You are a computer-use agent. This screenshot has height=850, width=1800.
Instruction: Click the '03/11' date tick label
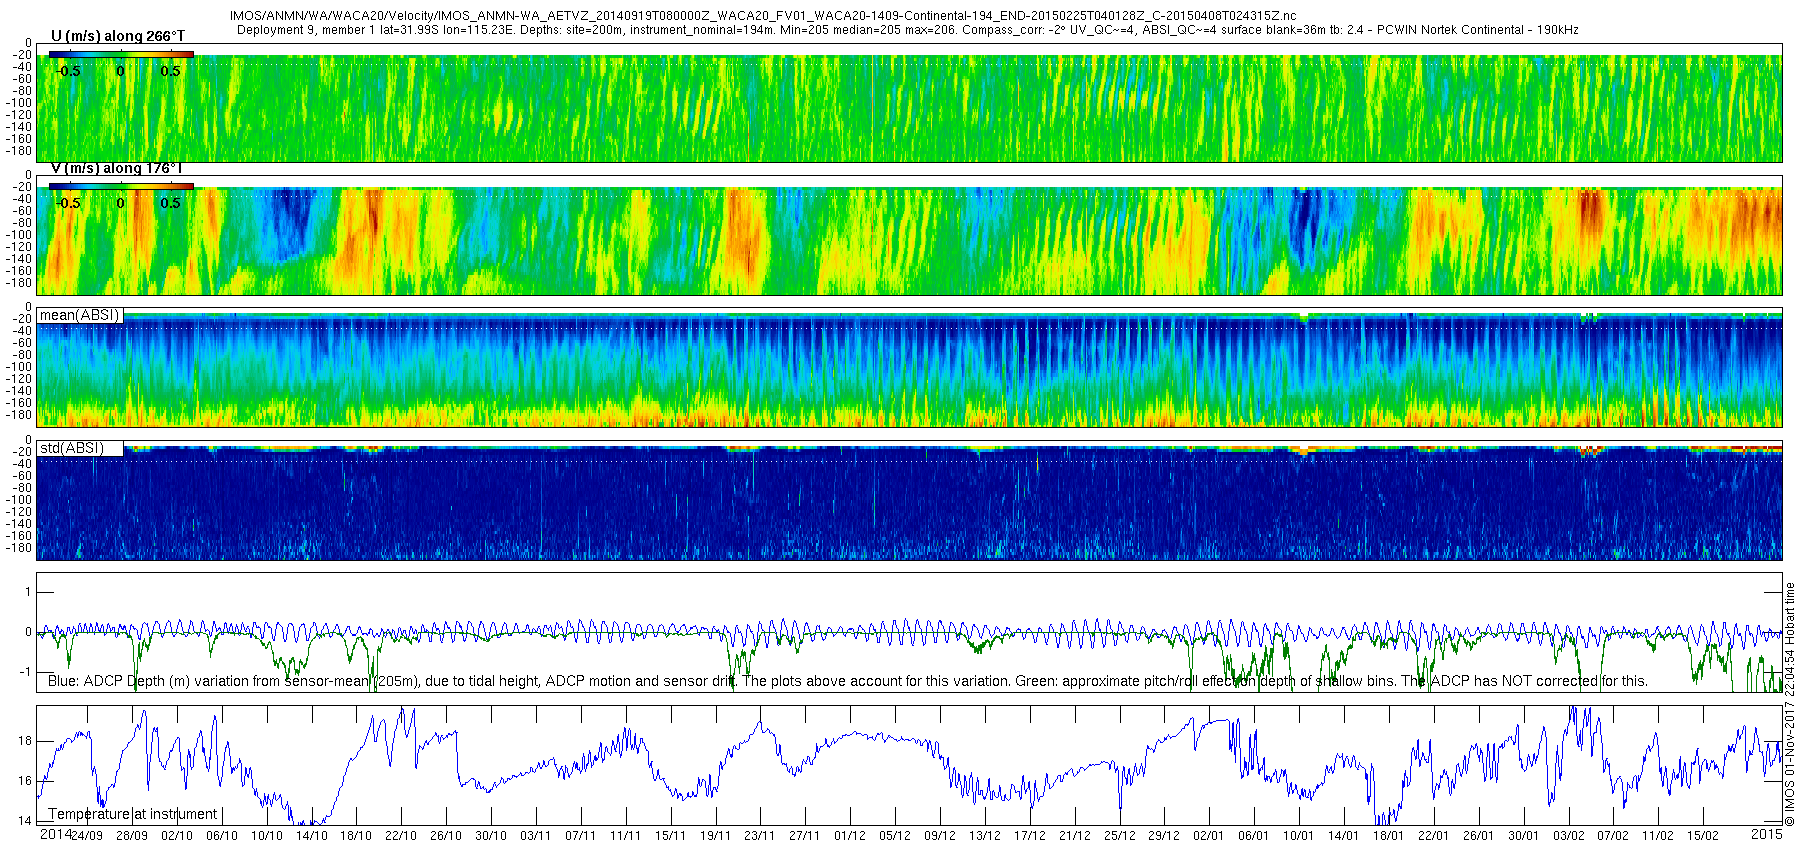coord(536,836)
